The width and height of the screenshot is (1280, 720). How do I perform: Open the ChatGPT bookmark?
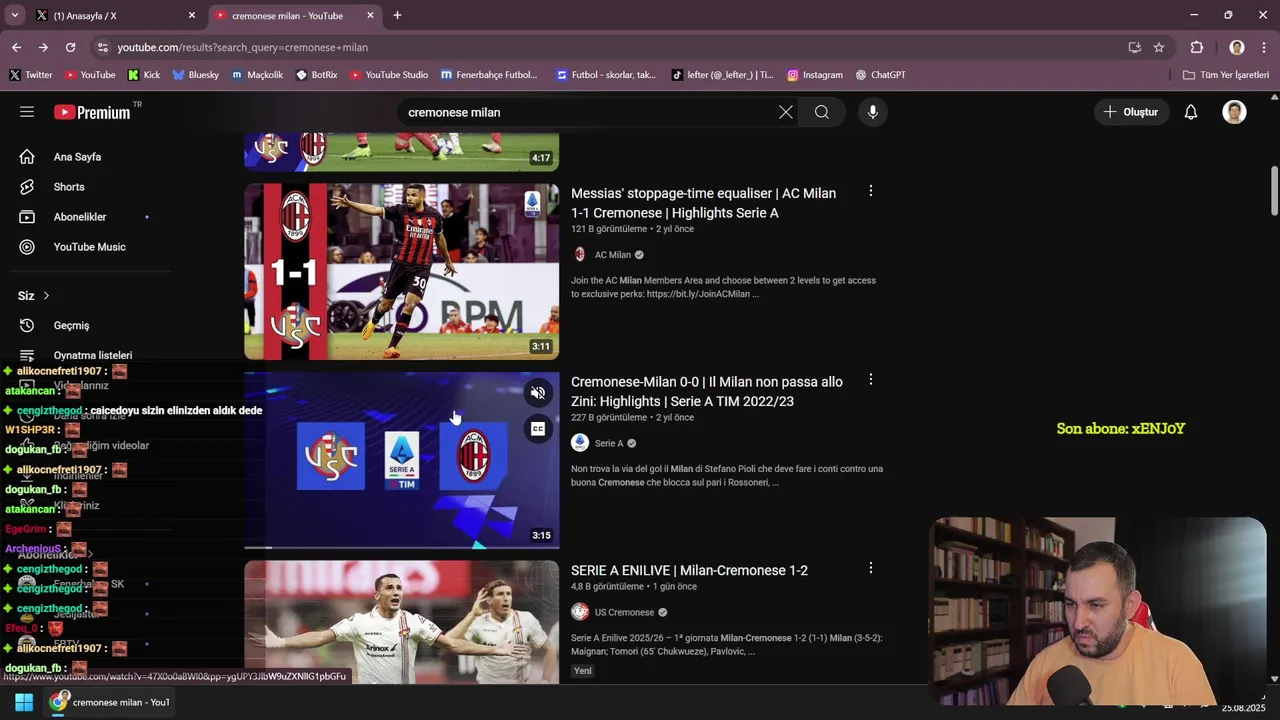click(x=880, y=75)
